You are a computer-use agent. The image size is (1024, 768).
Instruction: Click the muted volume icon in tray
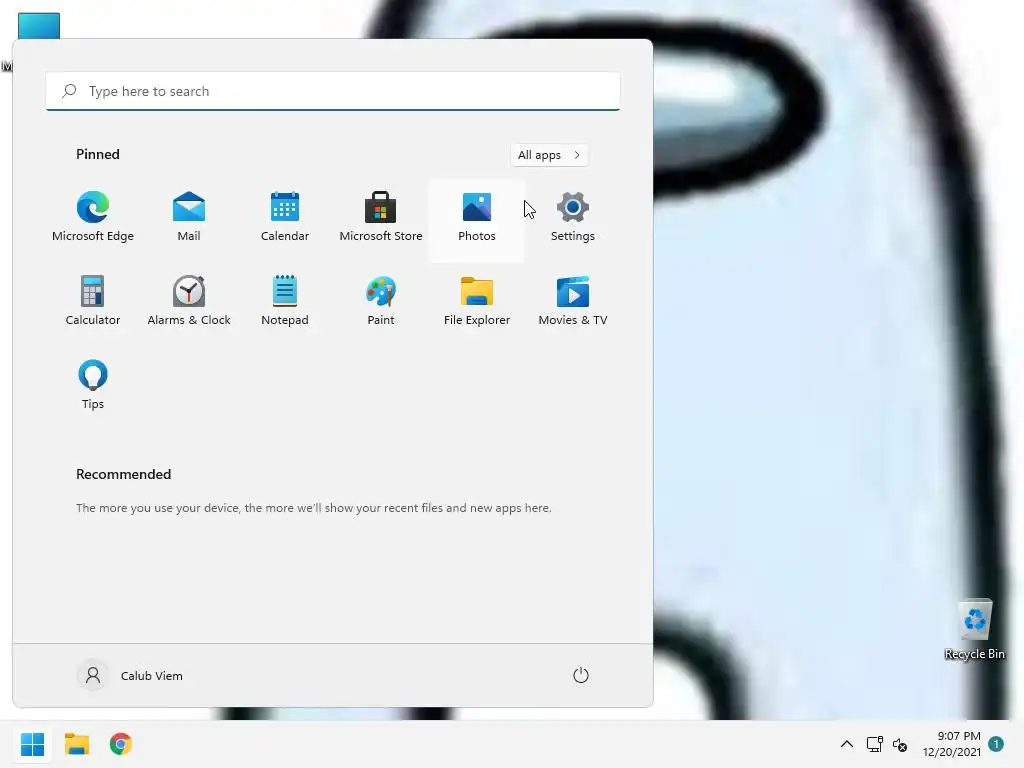click(900, 744)
